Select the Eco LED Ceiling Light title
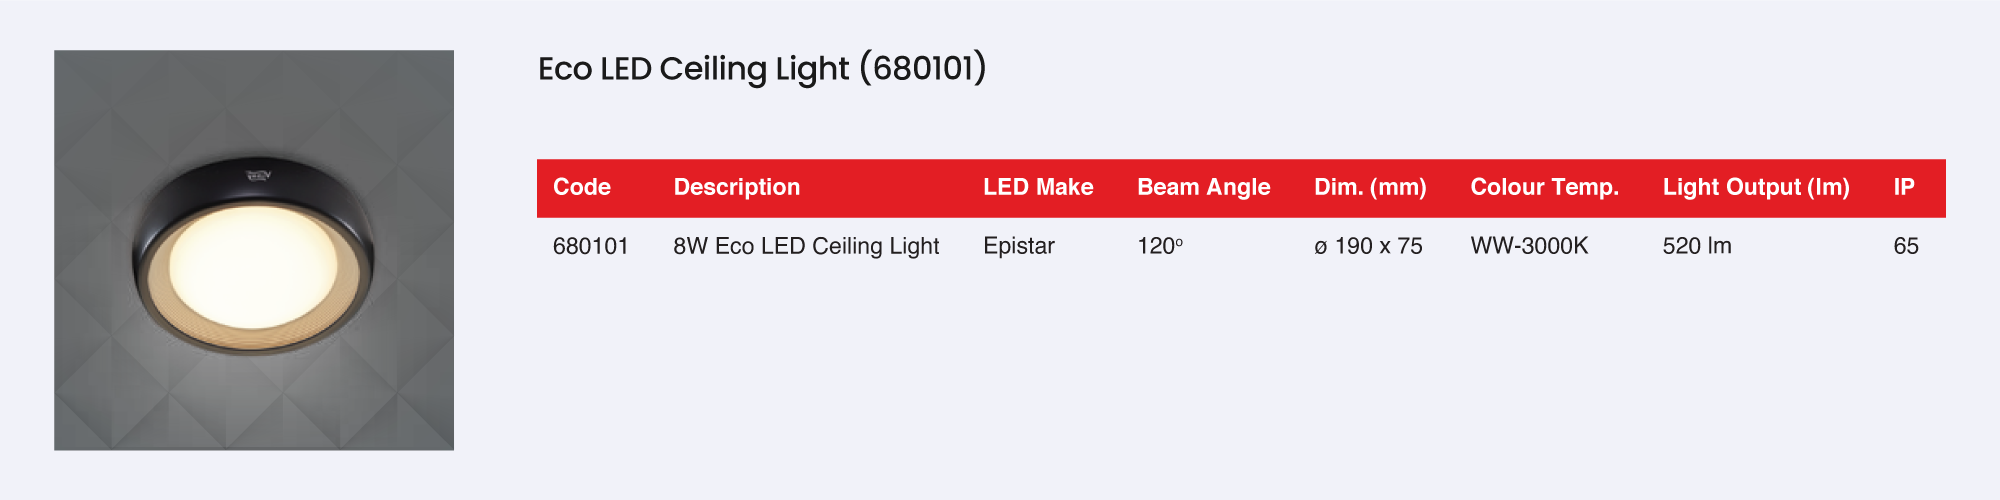Screen dimensions: 2000x500 click(x=762, y=69)
